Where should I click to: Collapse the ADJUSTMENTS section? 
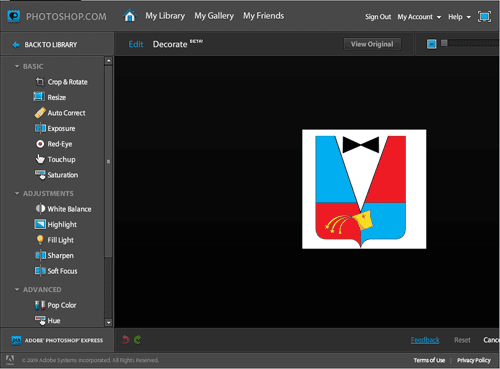tap(17, 193)
